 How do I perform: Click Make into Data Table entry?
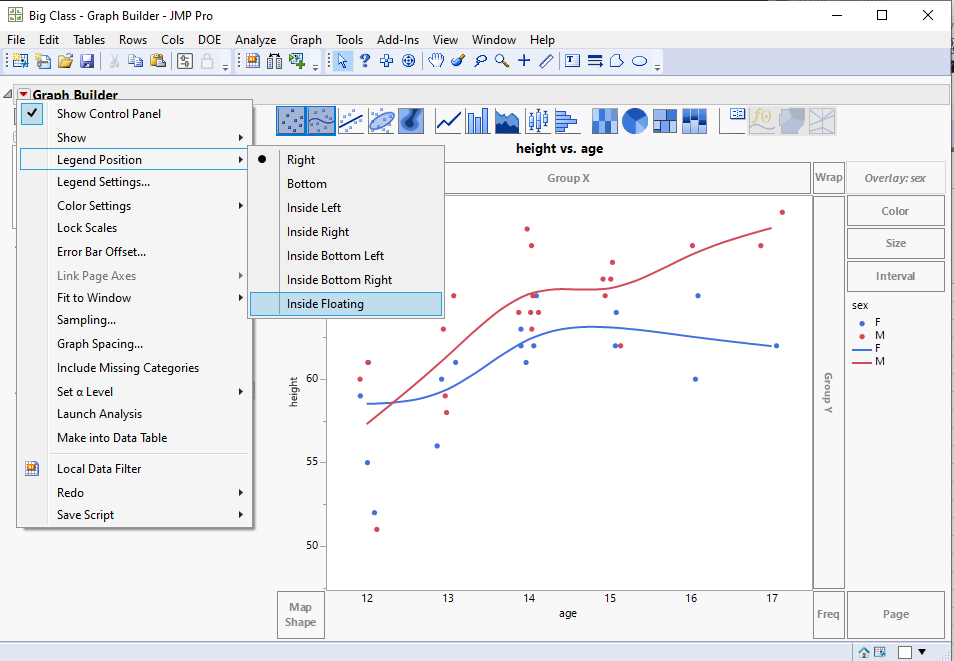(x=136, y=438)
